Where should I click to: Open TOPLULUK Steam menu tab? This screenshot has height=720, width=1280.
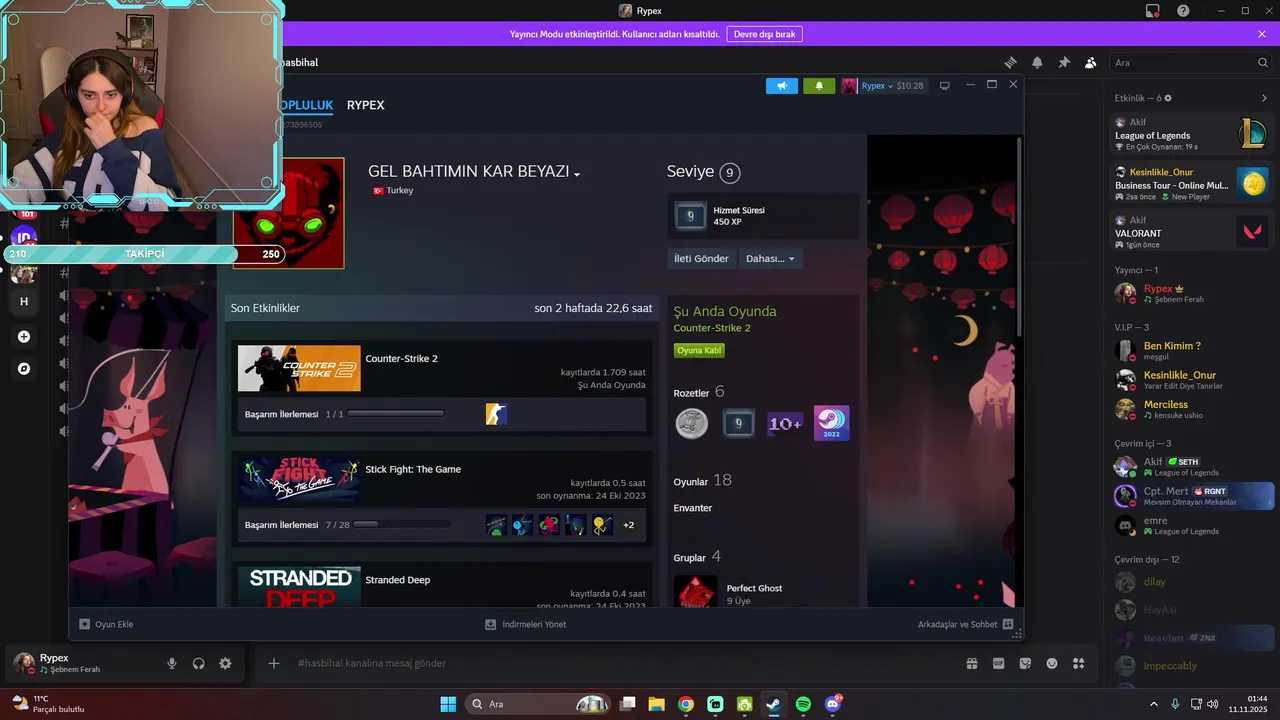tap(305, 105)
